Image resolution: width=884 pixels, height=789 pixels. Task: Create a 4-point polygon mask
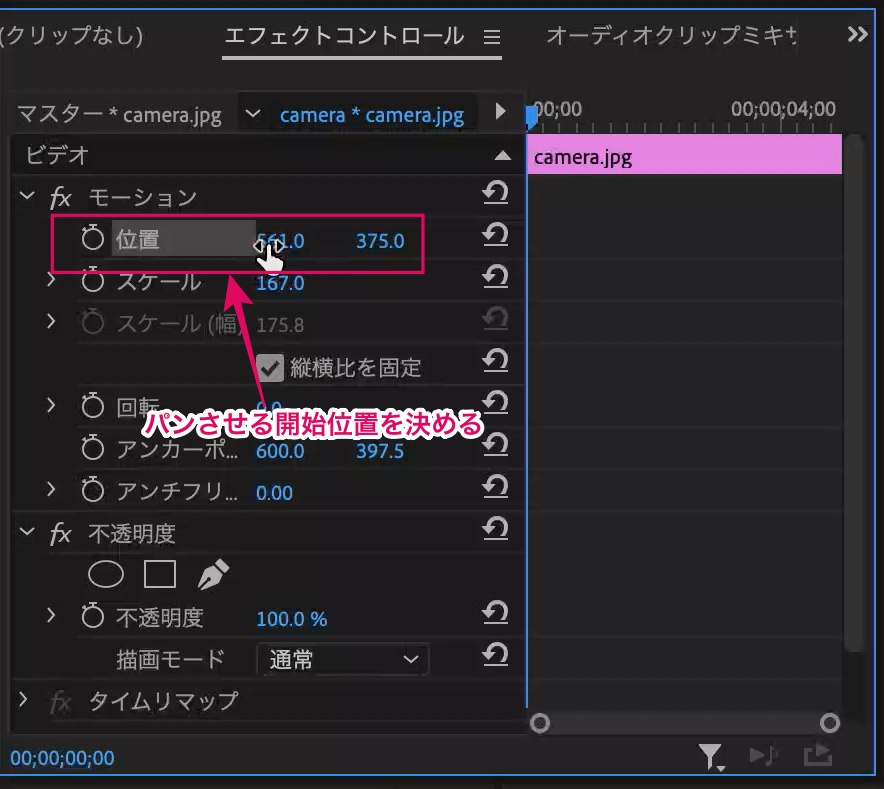[x=160, y=575]
